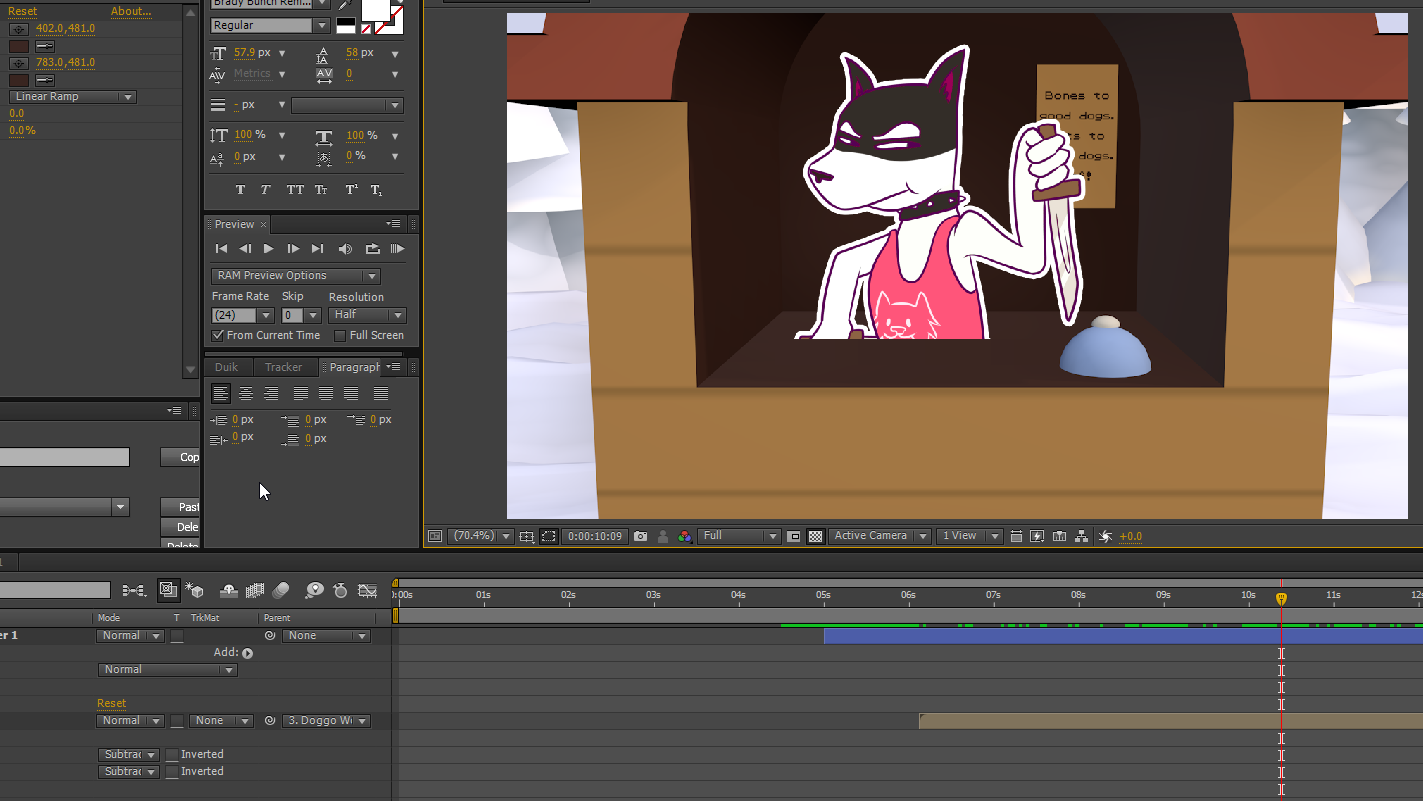The image size is (1423, 801).
Task: Open the composition mini-flowchart in timeline
Action: pos(134,591)
